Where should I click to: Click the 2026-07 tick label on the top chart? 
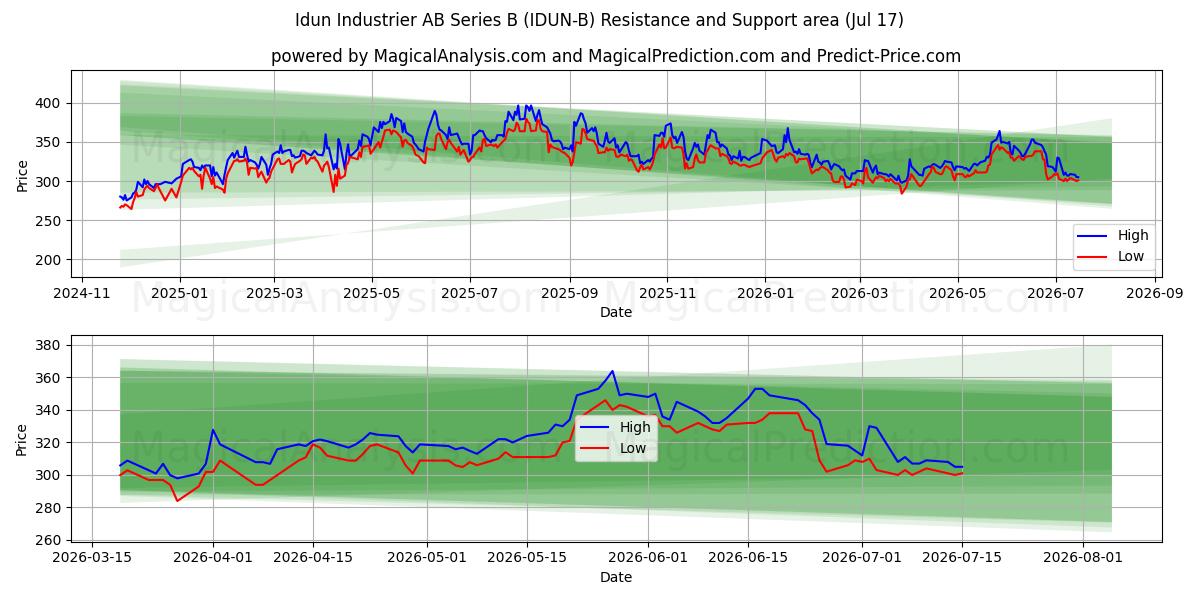pyautogui.click(x=1055, y=294)
